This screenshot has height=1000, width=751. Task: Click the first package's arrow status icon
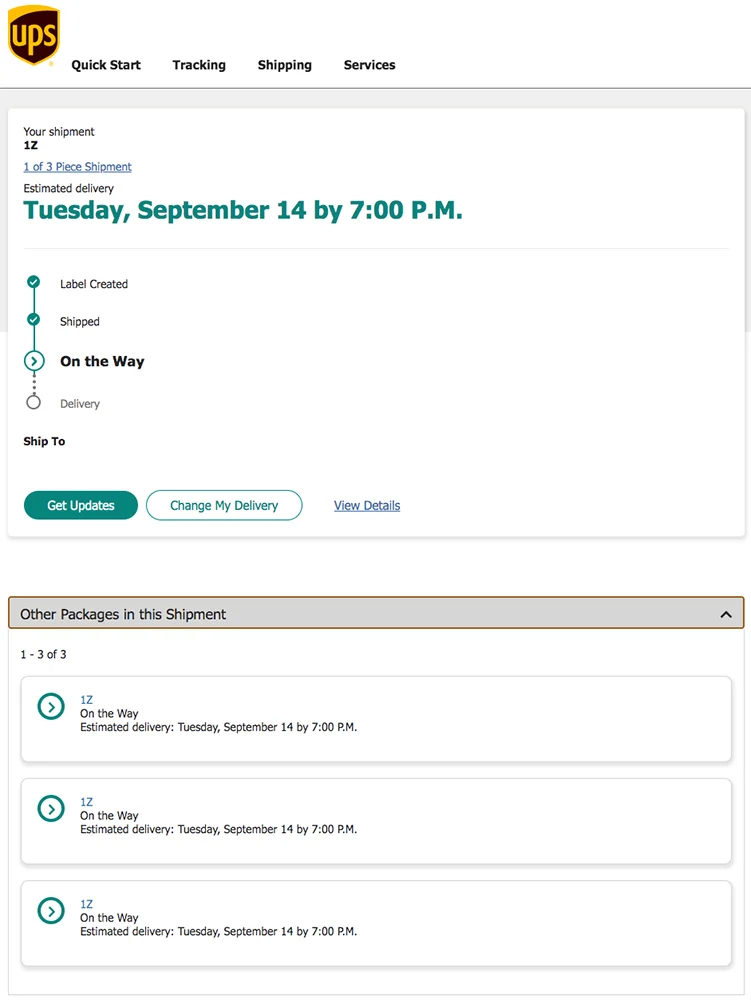(x=51, y=706)
